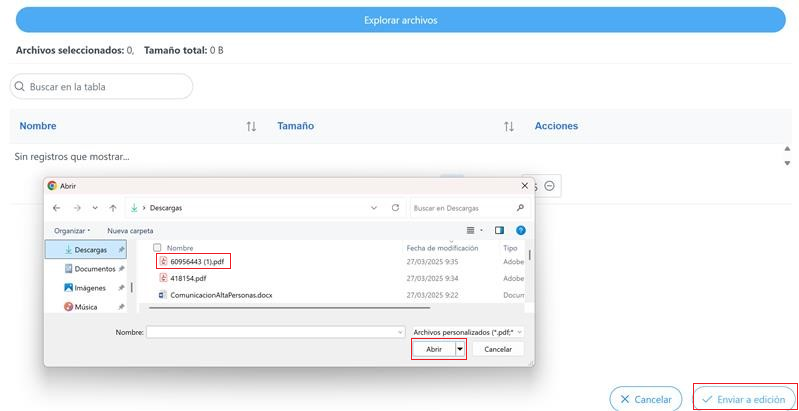Click the Explorar archivos button
Viewport: 799px width, 411px height.
pos(401,20)
